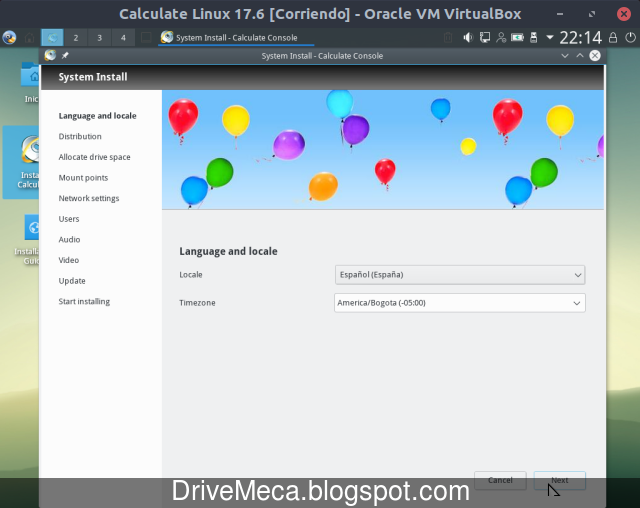Image resolution: width=640 pixels, height=508 pixels.
Task: Click the Calculate Console window menu icon
Action: click(50, 55)
